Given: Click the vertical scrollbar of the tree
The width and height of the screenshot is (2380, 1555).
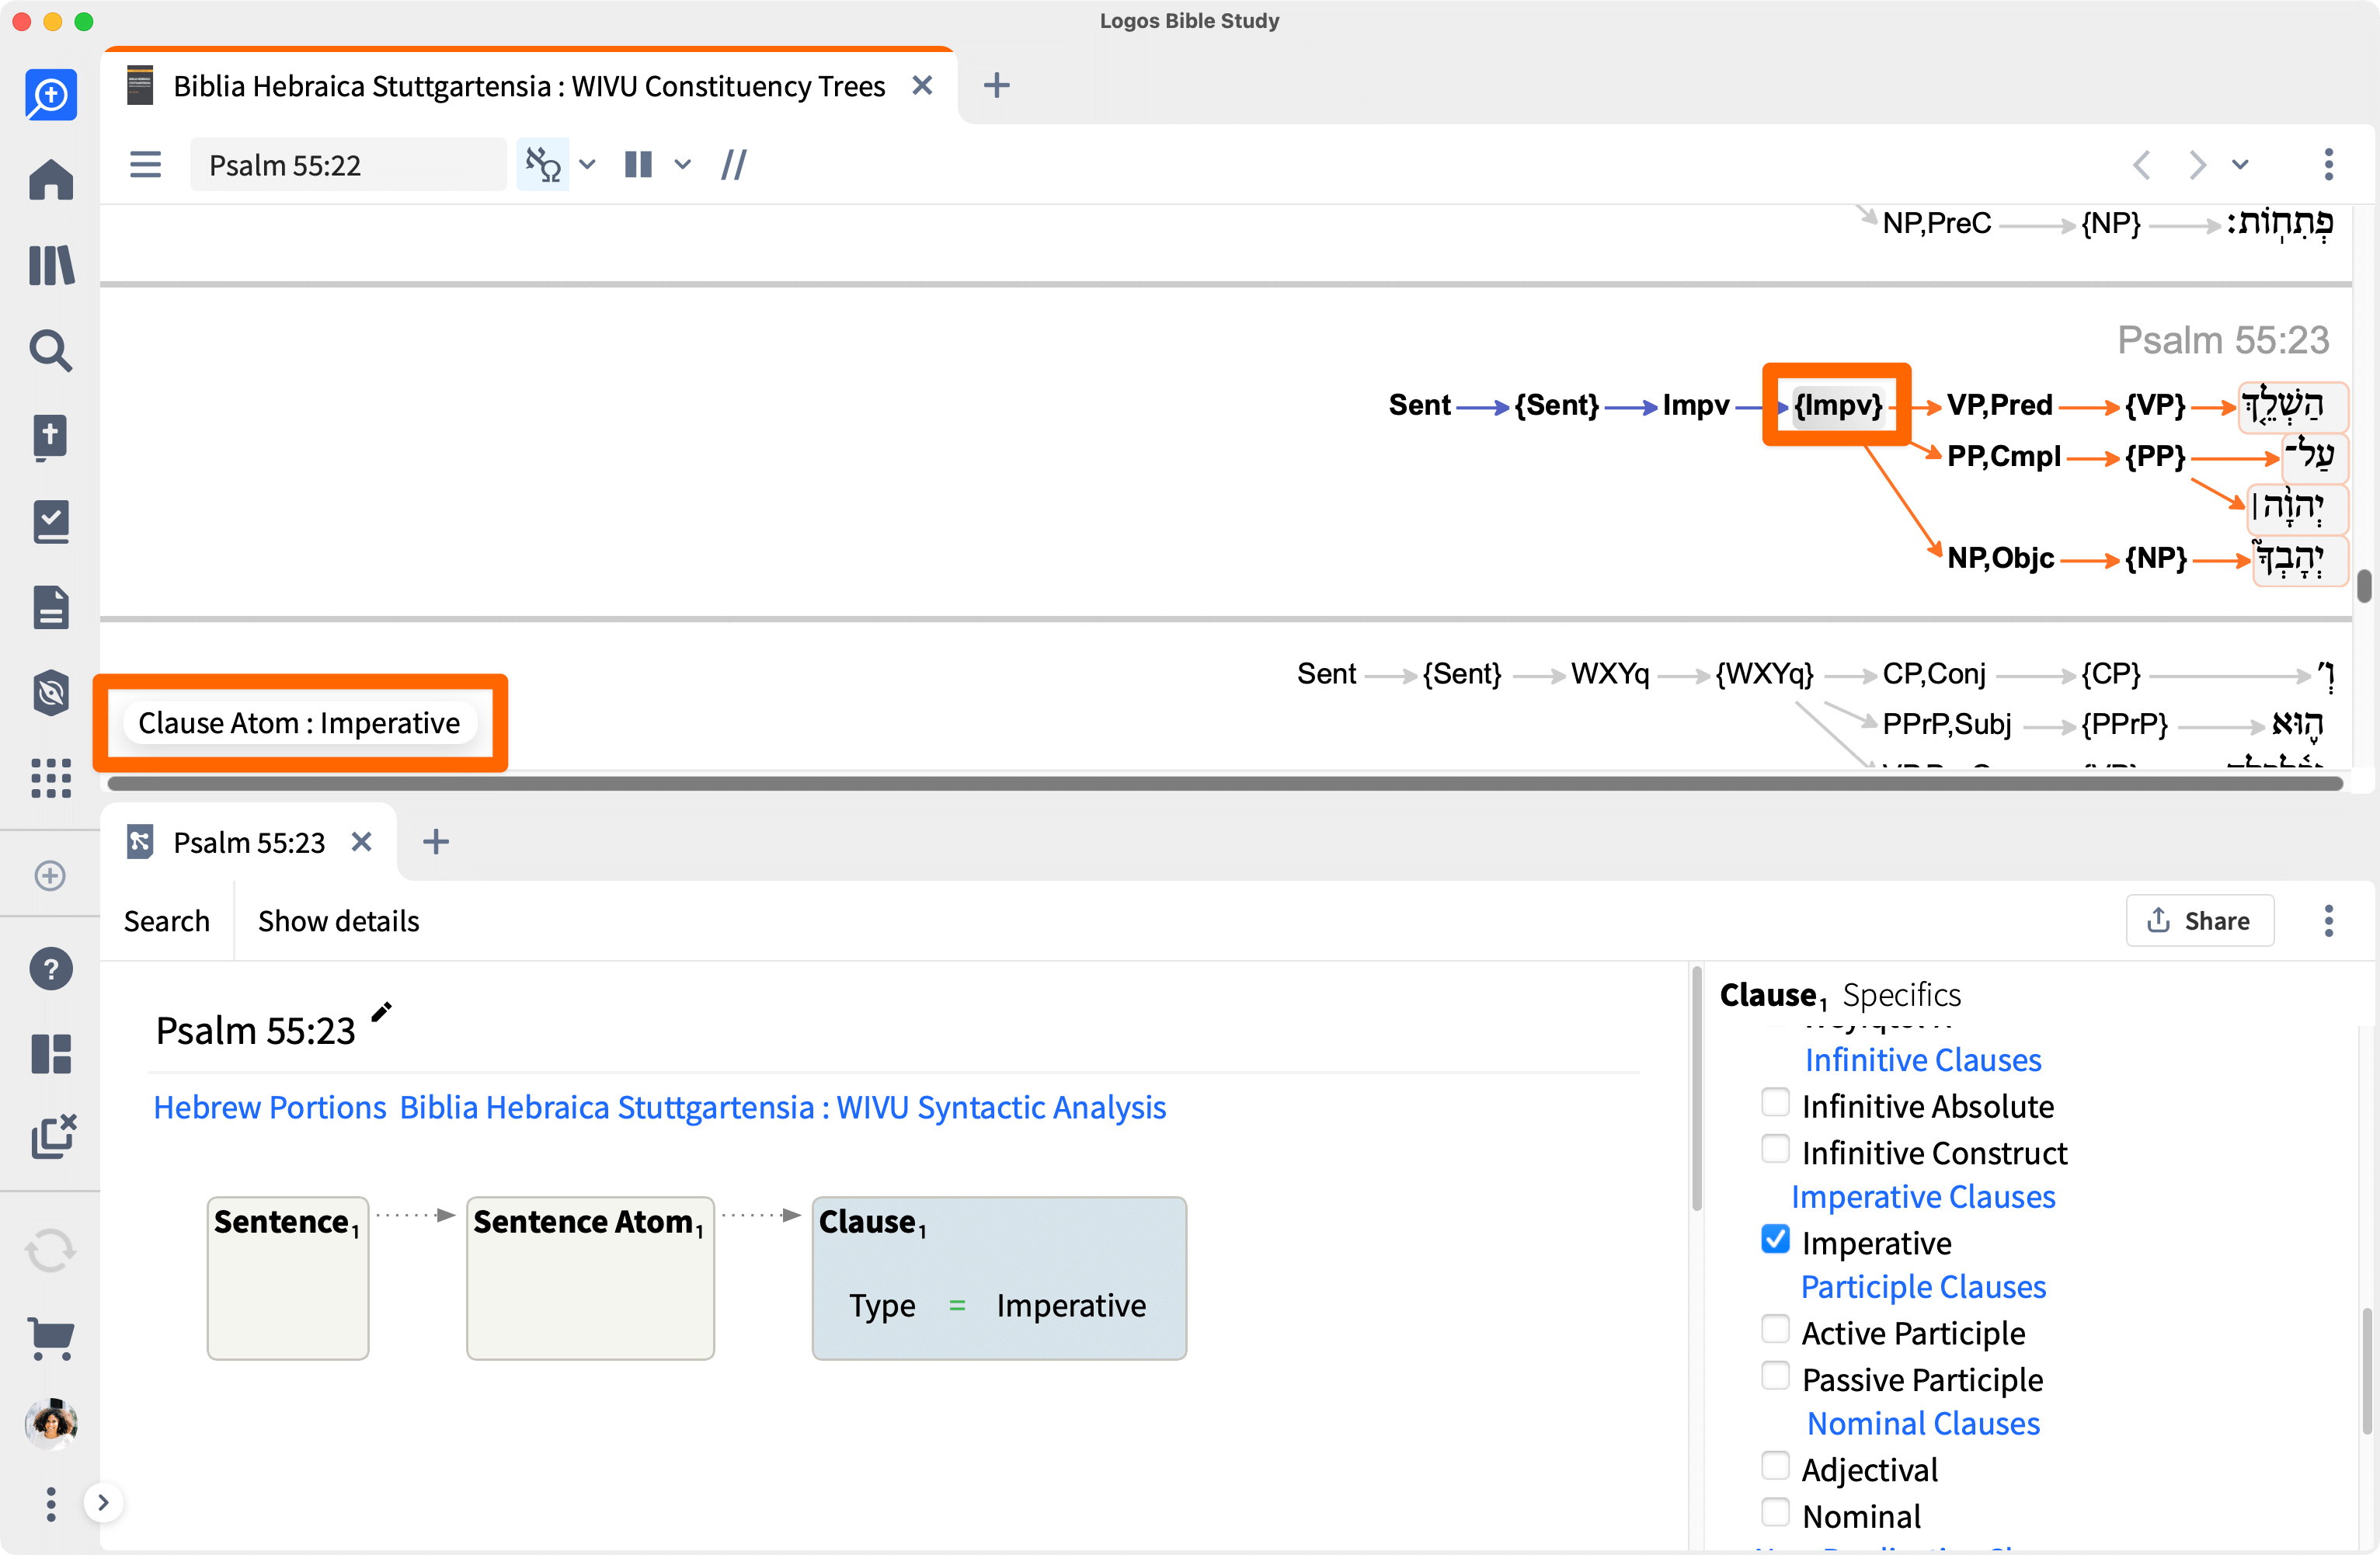Looking at the screenshot, I should click(2364, 586).
